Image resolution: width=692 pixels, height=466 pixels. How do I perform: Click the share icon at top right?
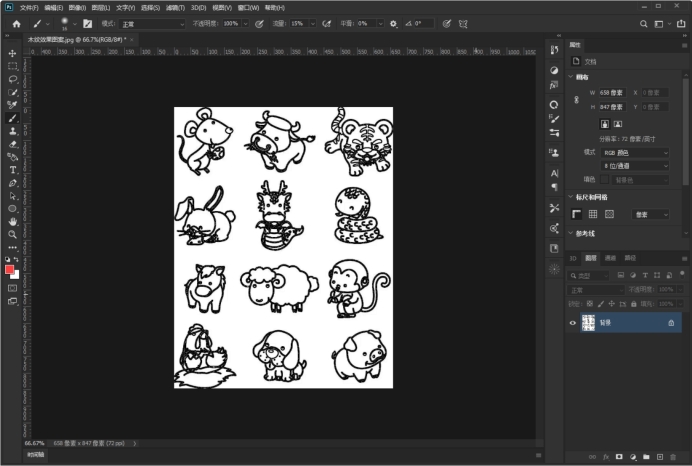pos(681,24)
